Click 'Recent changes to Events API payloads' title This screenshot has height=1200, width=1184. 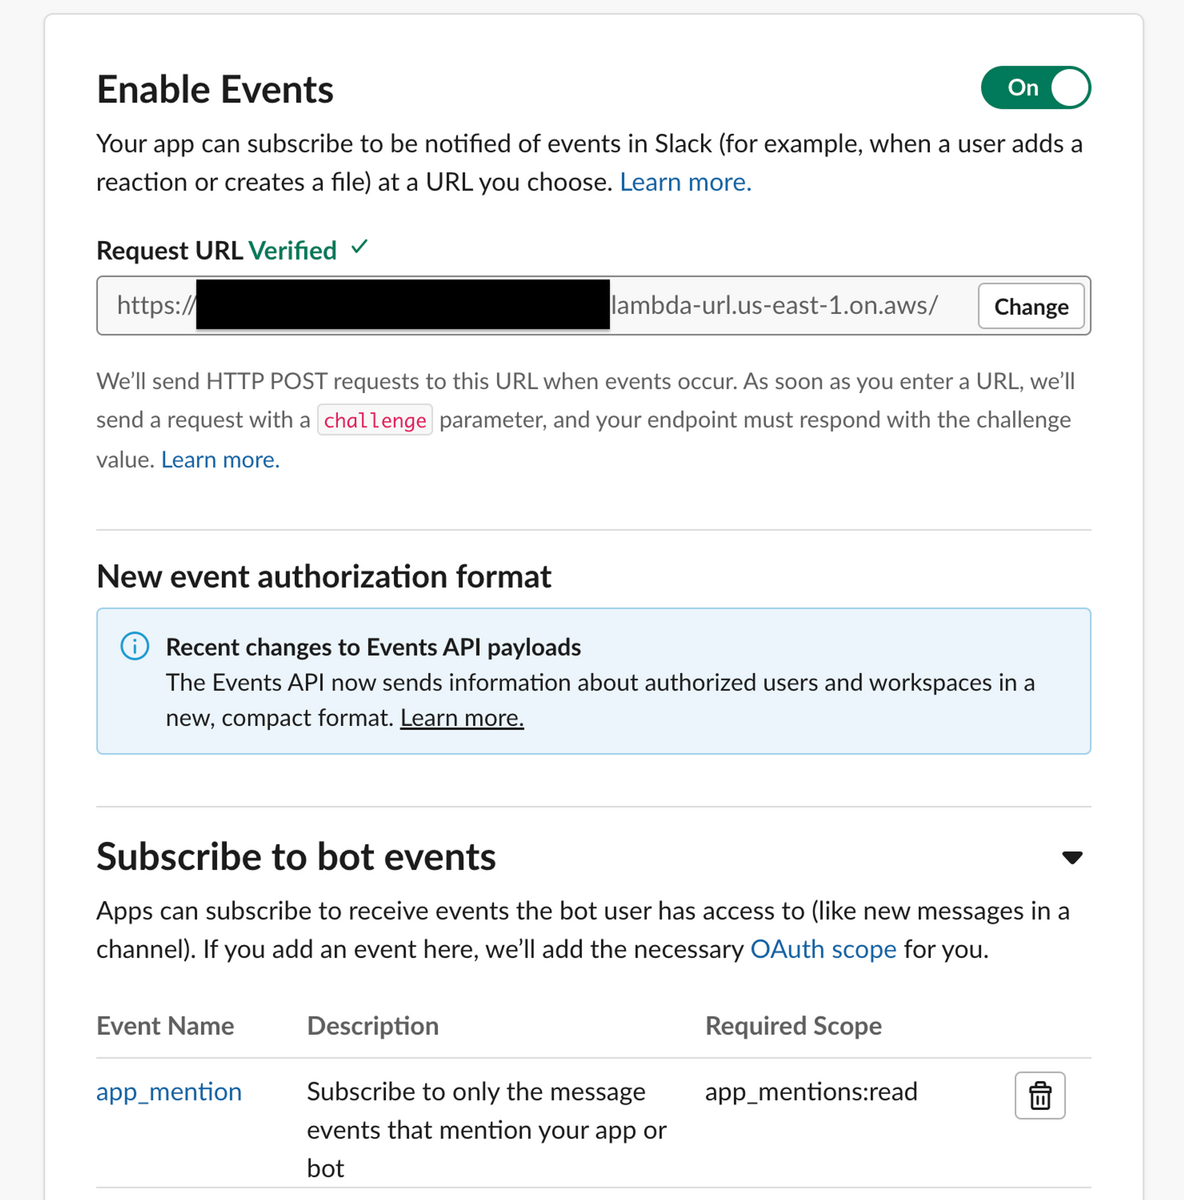point(373,647)
